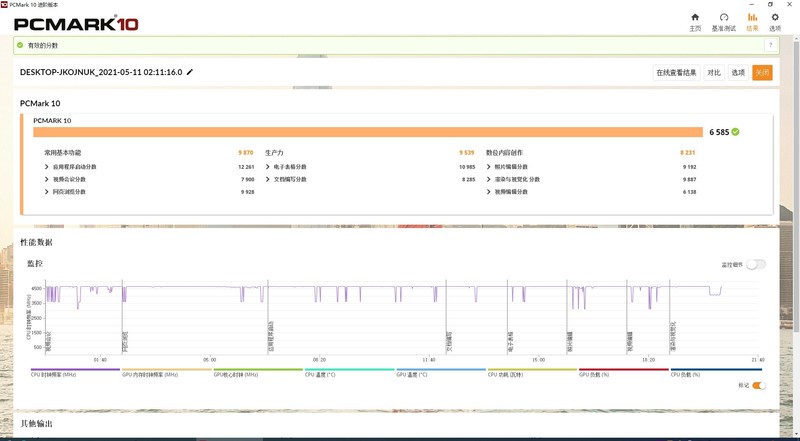Expand 电子表格分数 details
Image resolution: width=800 pixels, height=441 pixels.
click(x=268, y=166)
